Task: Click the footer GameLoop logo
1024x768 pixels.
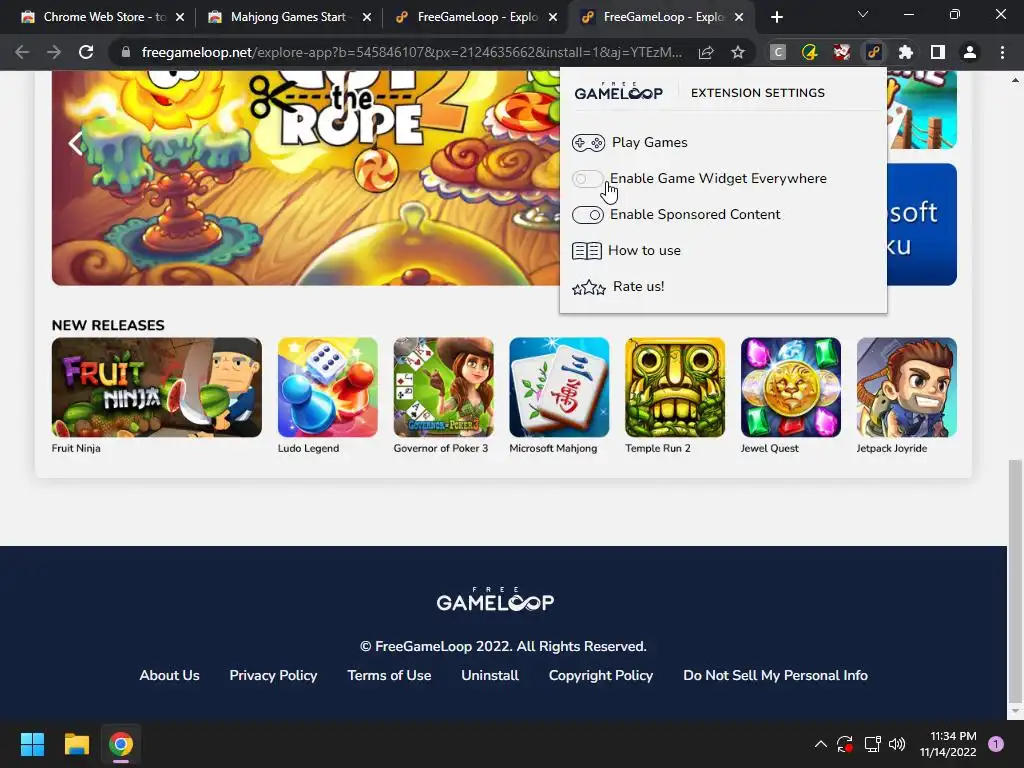Action: click(x=495, y=599)
